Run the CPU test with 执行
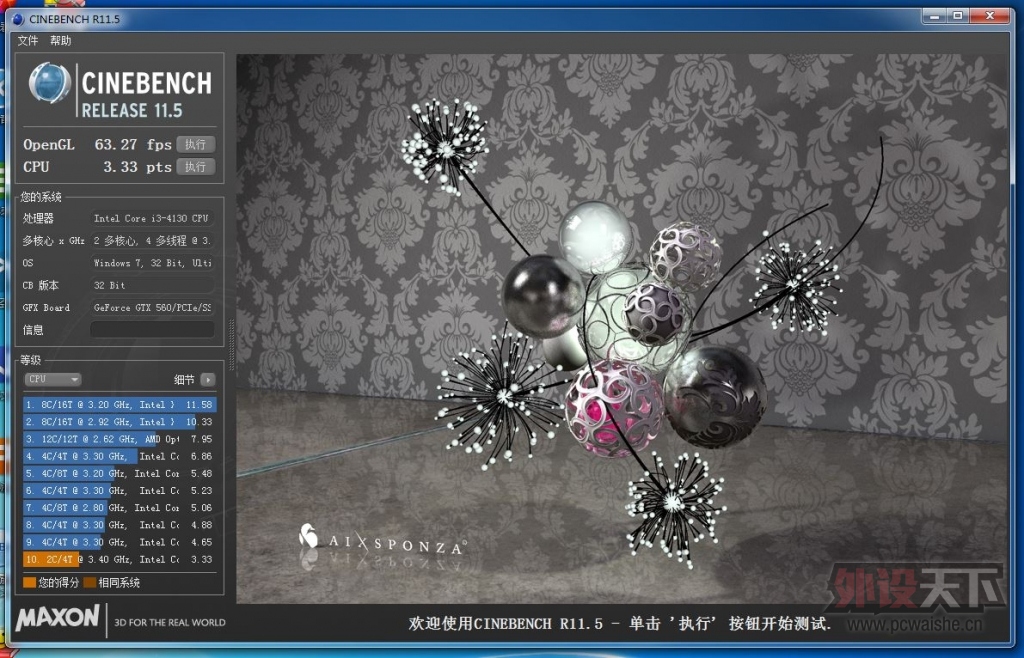The width and height of the screenshot is (1024, 658). (x=196, y=166)
